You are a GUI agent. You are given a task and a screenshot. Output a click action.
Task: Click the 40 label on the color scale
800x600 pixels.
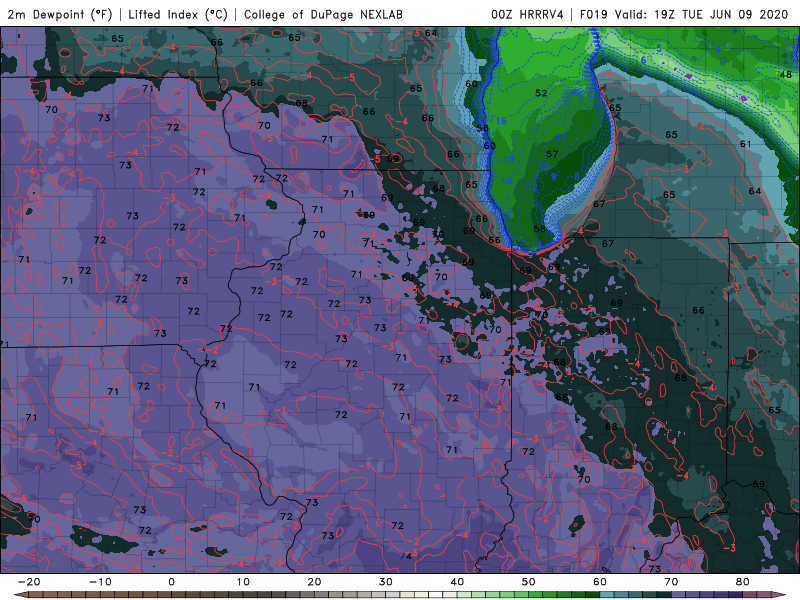(x=457, y=582)
